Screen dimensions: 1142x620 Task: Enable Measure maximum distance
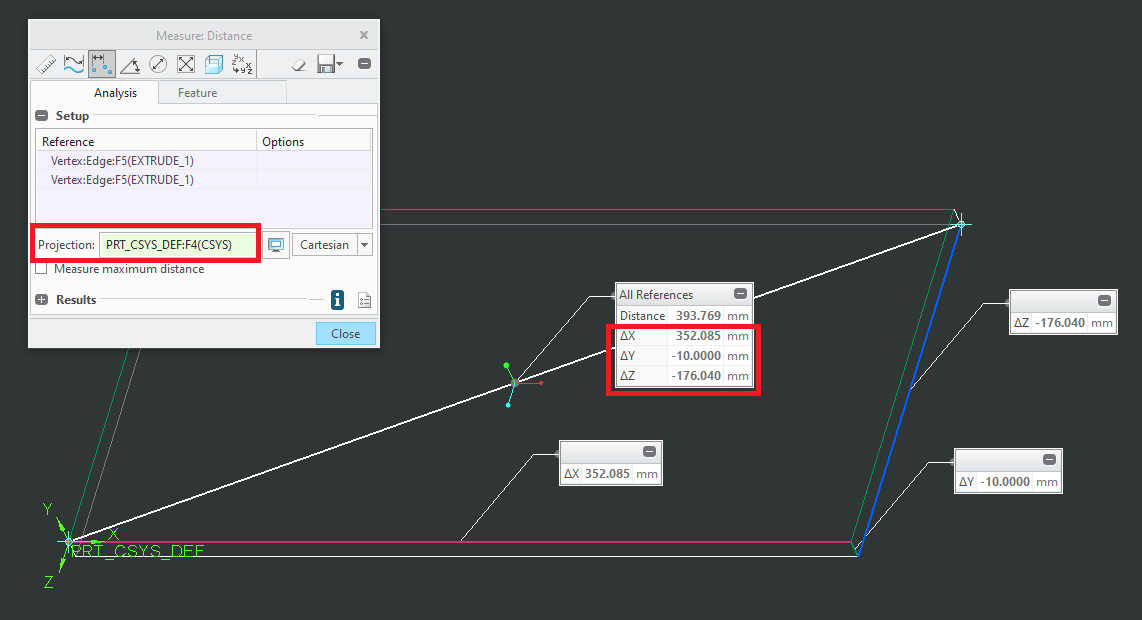[41, 268]
